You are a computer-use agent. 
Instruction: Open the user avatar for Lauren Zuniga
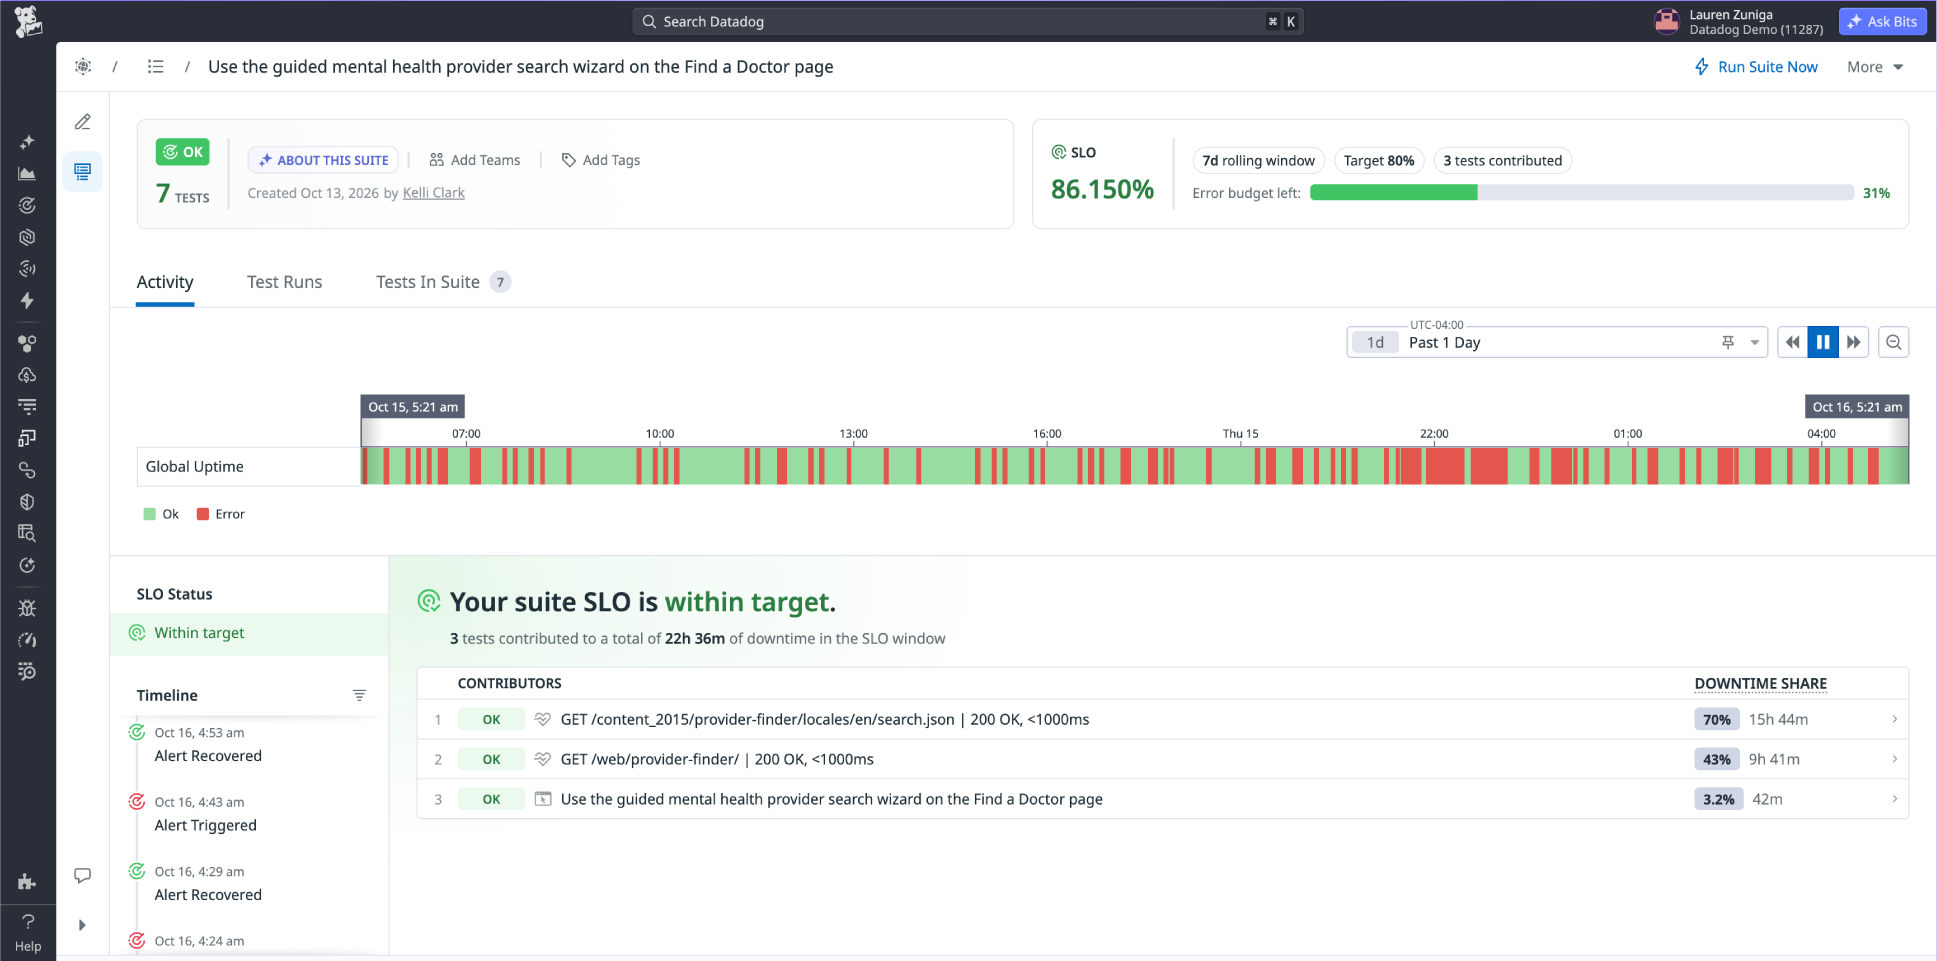point(1667,21)
